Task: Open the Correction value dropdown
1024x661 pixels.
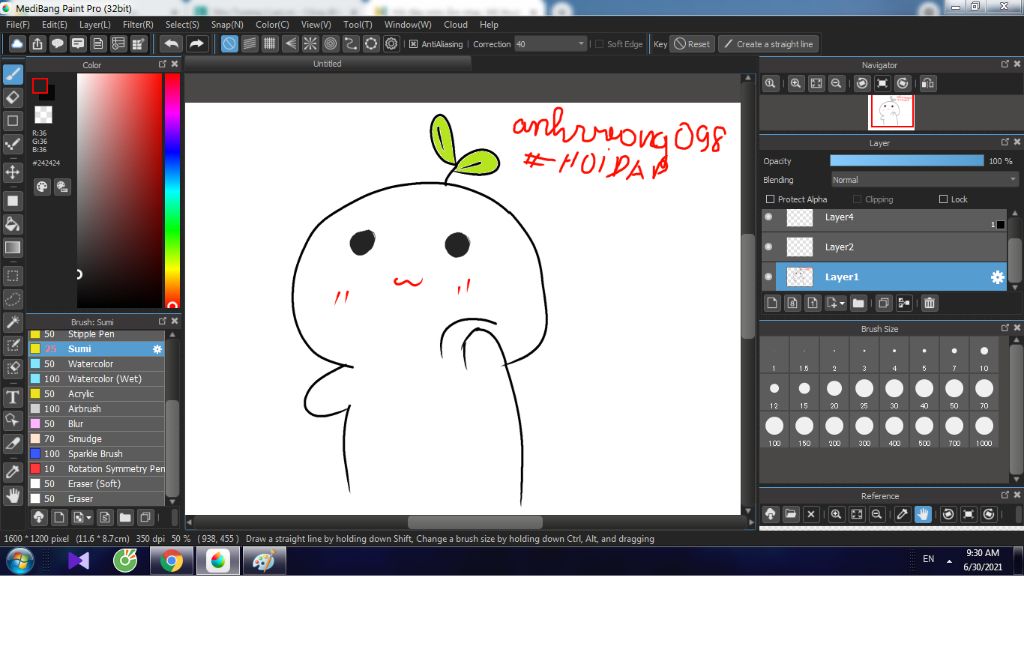Action: pyautogui.click(x=581, y=44)
